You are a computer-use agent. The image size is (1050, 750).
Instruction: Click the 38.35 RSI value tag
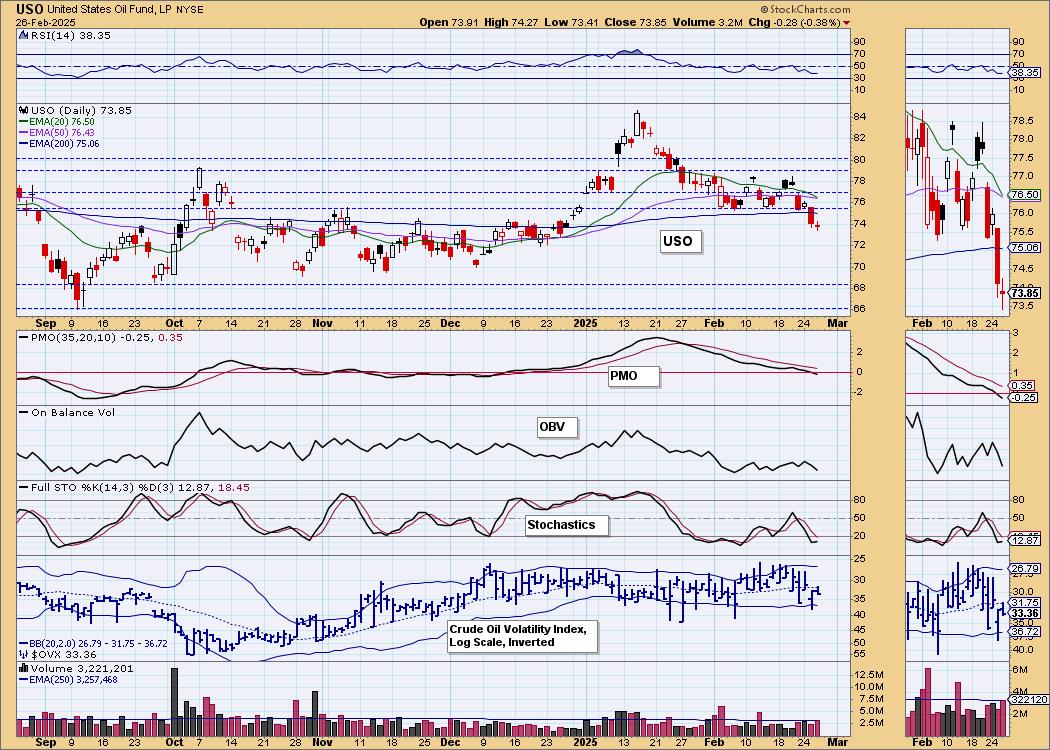pyautogui.click(x=1025, y=72)
